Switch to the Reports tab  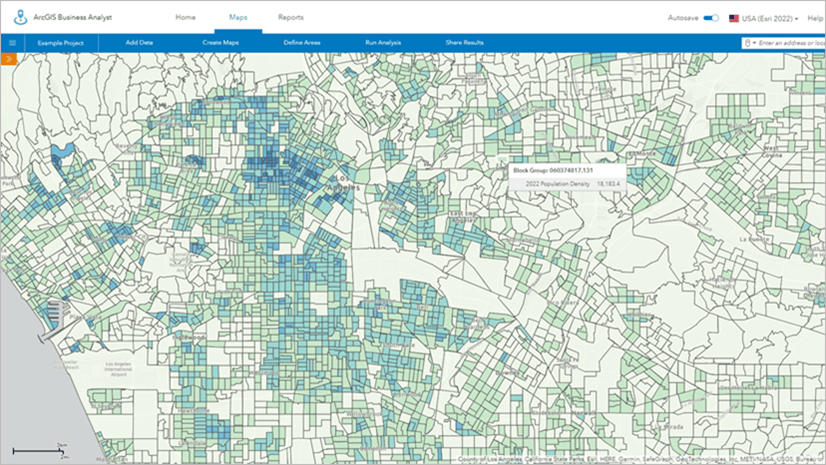point(291,17)
